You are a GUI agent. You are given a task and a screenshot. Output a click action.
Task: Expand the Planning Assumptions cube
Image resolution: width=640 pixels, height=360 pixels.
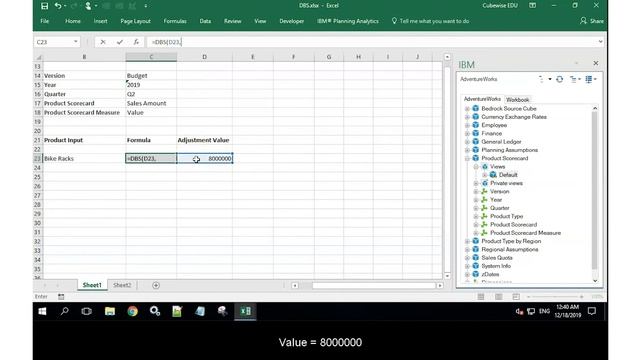(467, 150)
